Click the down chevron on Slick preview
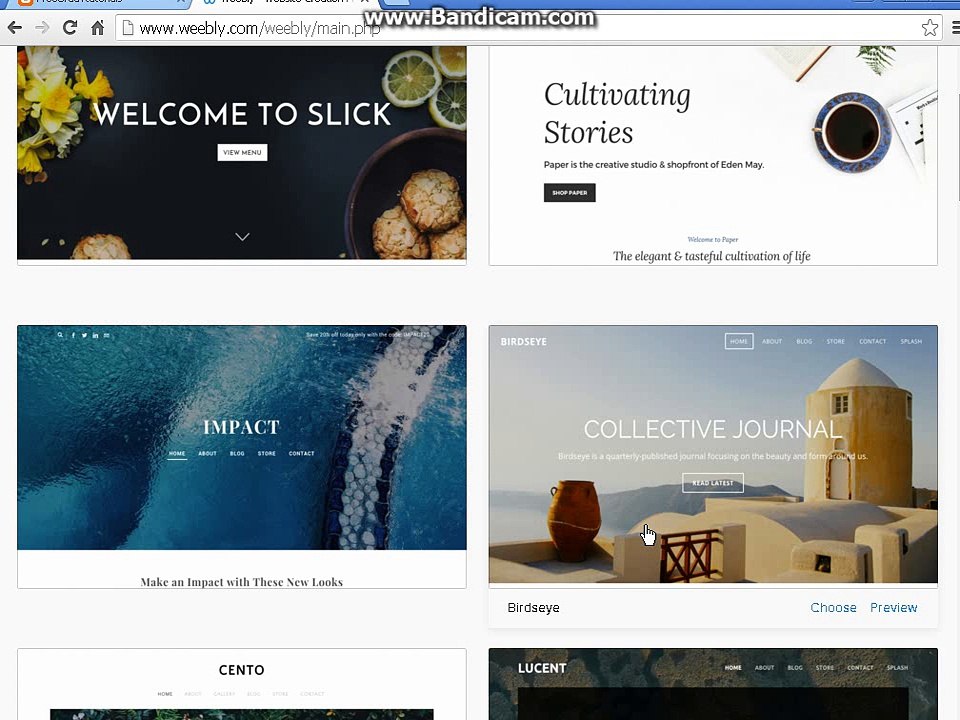The image size is (960, 720). point(242,236)
